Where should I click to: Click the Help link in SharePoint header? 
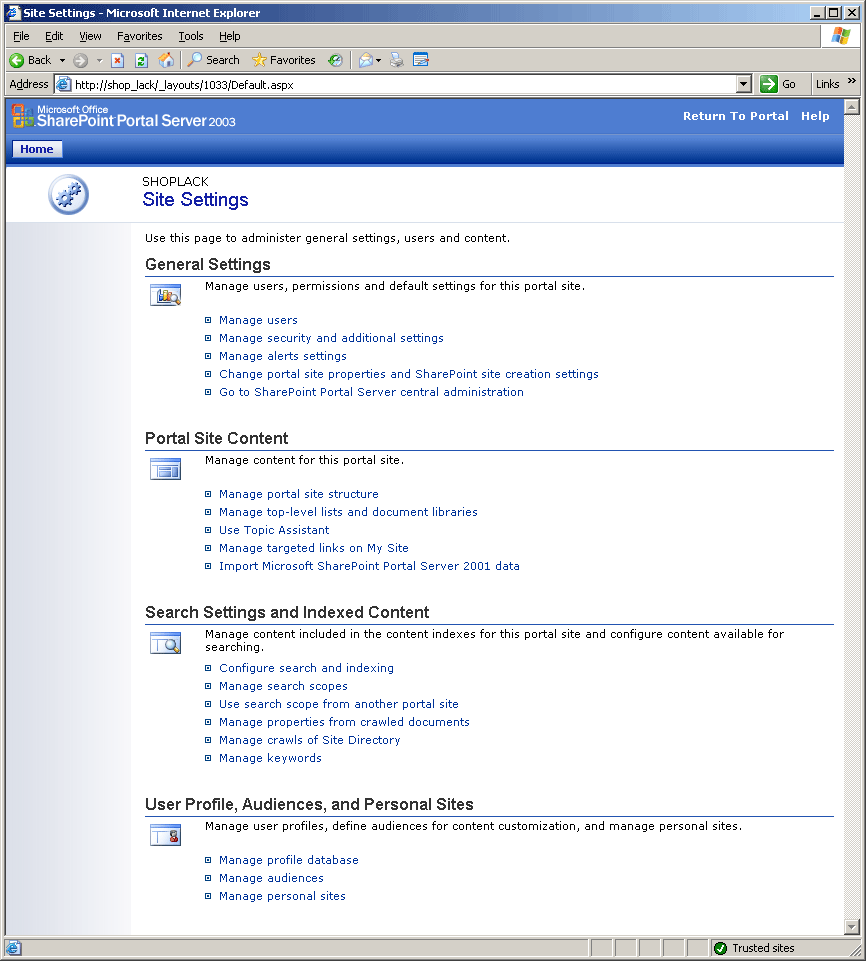[x=815, y=116]
